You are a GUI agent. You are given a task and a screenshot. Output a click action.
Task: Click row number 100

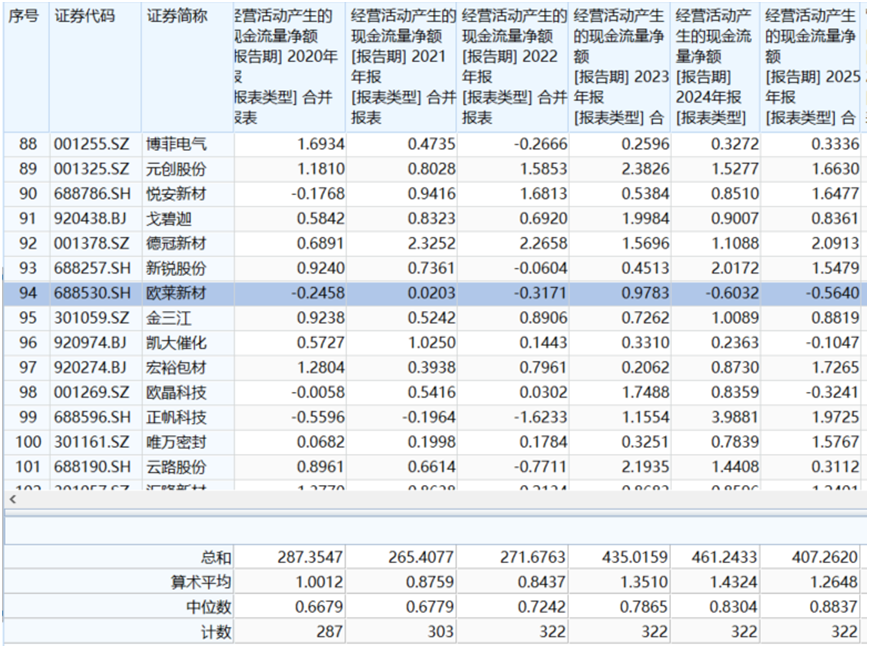click(28, 442)
